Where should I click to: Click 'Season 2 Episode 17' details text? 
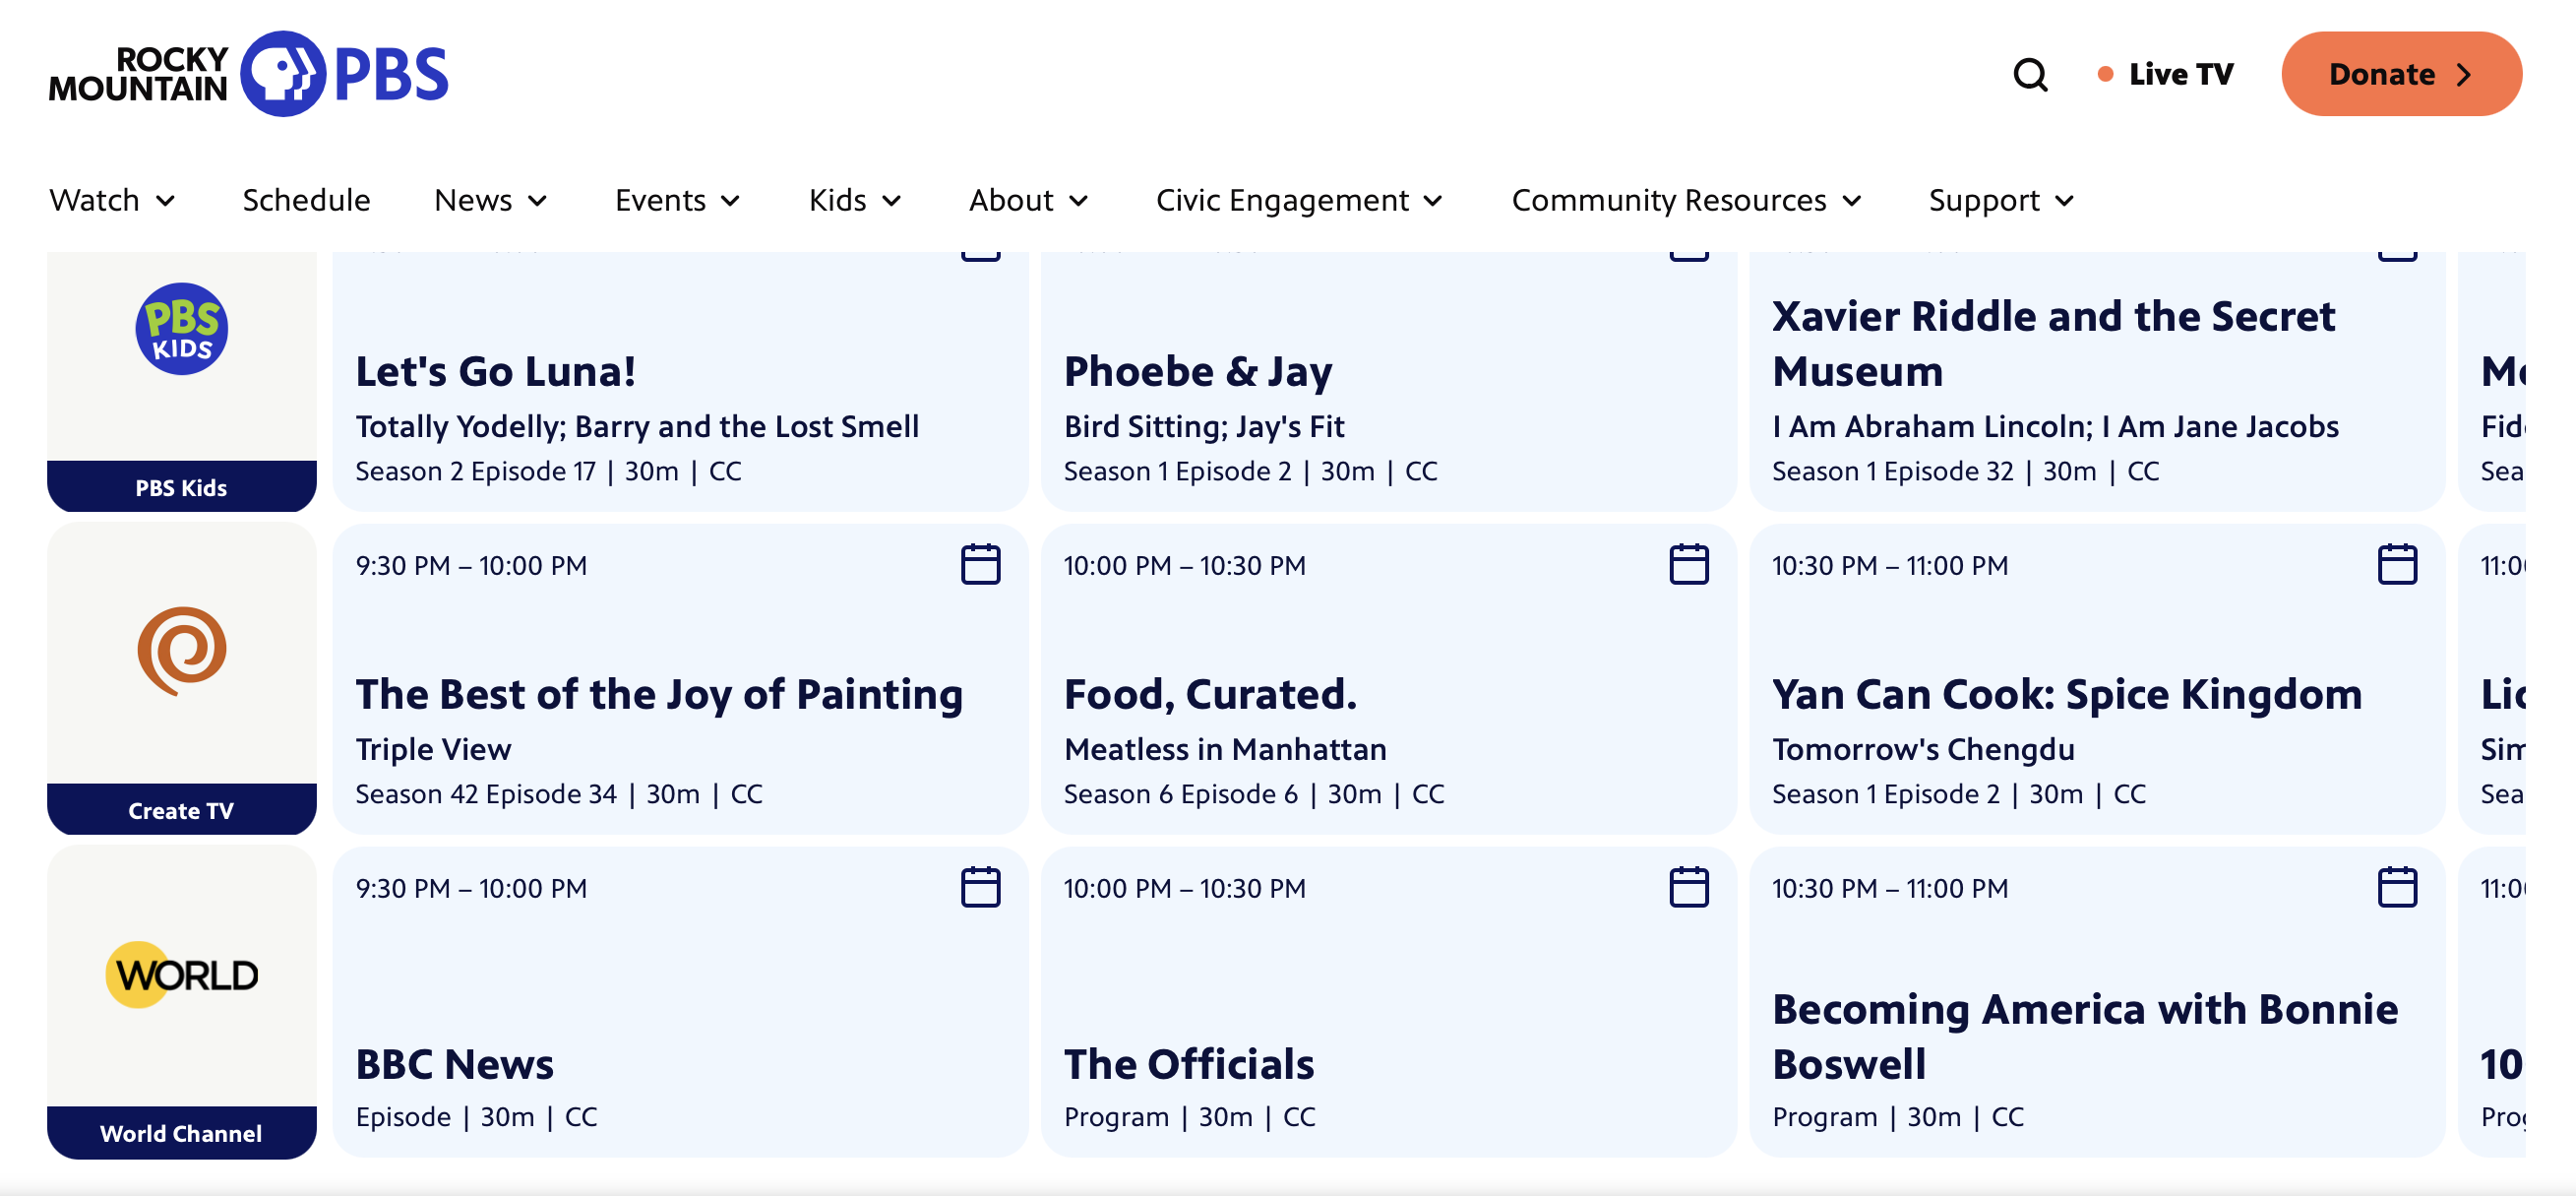[476, 471]
